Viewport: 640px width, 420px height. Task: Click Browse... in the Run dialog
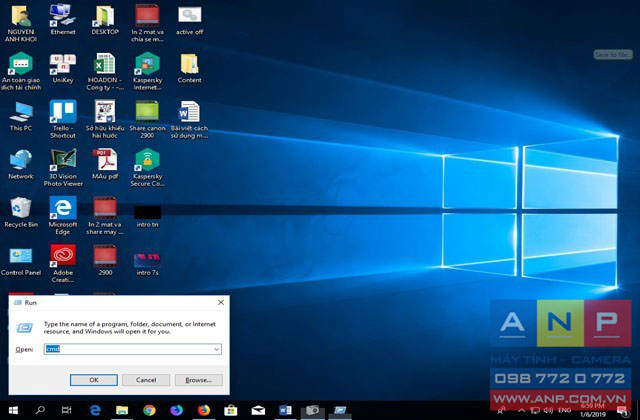point(199,380)
